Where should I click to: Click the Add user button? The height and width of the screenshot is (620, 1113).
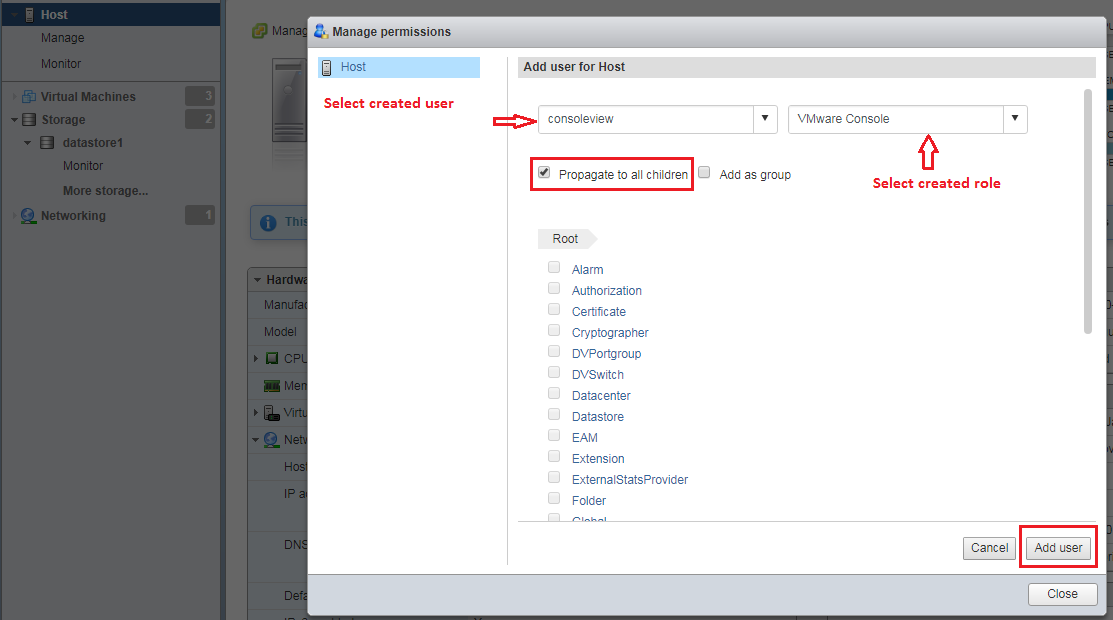tap(1058, 548)
